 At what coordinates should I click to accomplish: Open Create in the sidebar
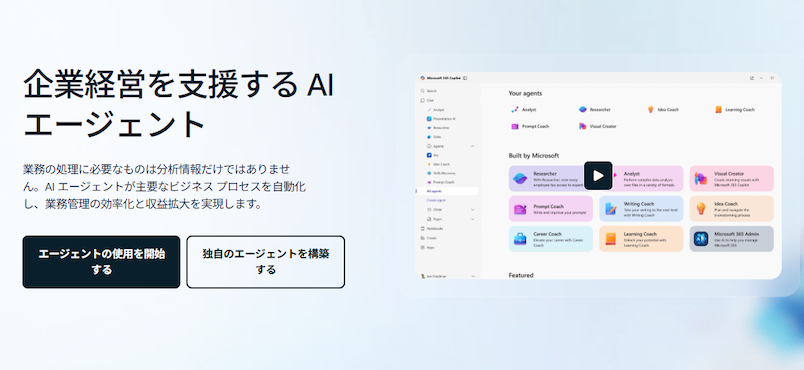point(429,238)
